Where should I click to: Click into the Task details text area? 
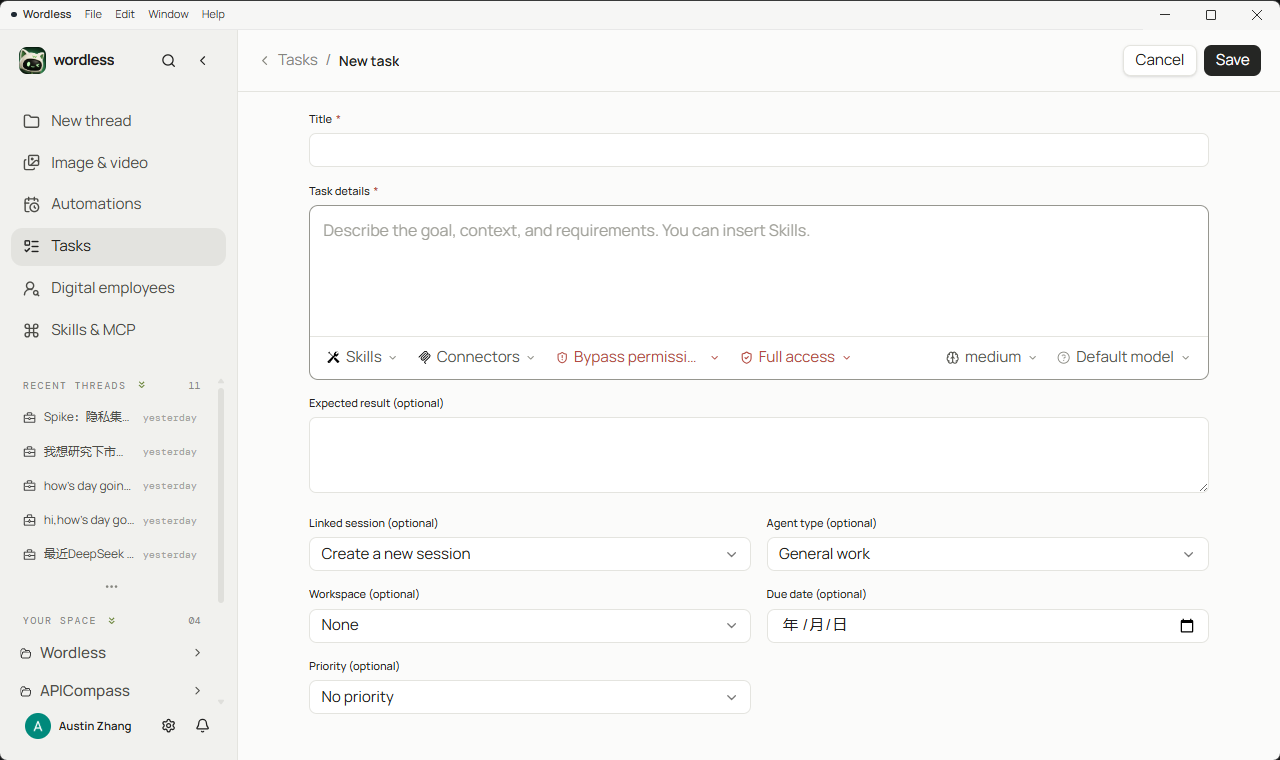tap(759, 271)
